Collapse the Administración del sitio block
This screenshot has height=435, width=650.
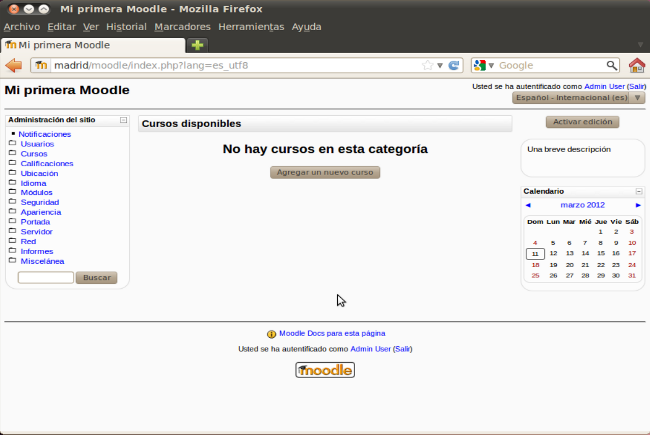(x=123, y=120)
